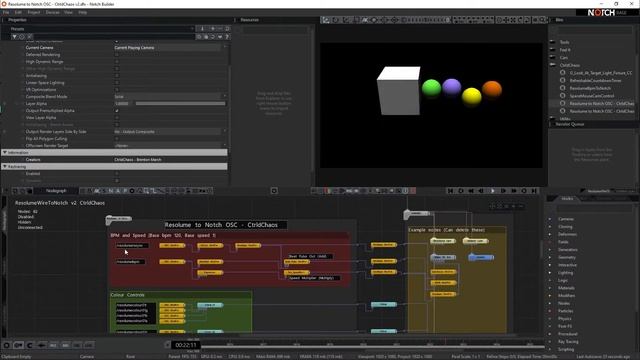640x360 pixels.
Task: Click the Layer Alpha numeric value field
Action: [x=123, y=104]
